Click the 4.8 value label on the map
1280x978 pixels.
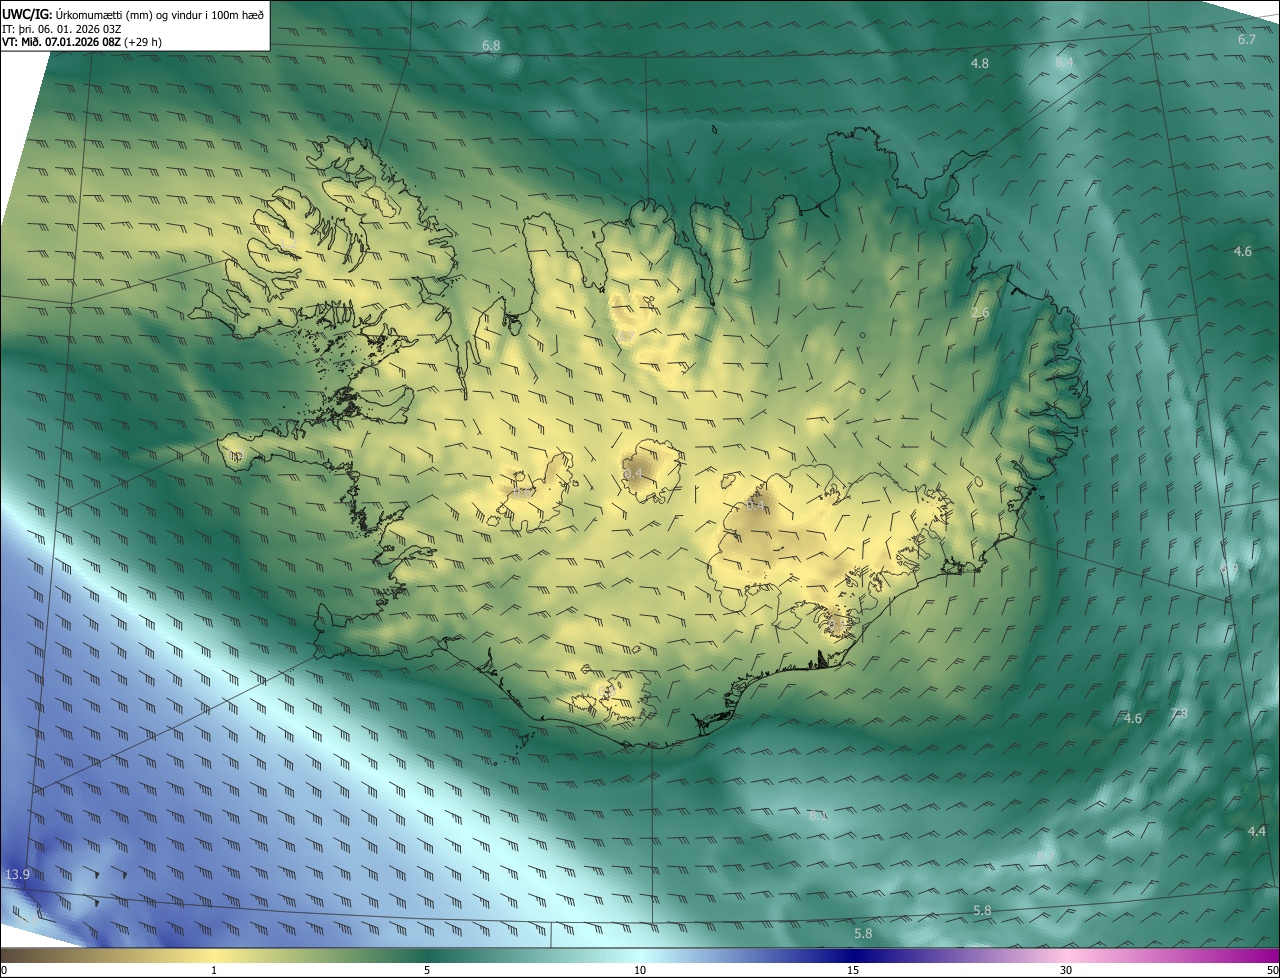[x=980, y=63]
